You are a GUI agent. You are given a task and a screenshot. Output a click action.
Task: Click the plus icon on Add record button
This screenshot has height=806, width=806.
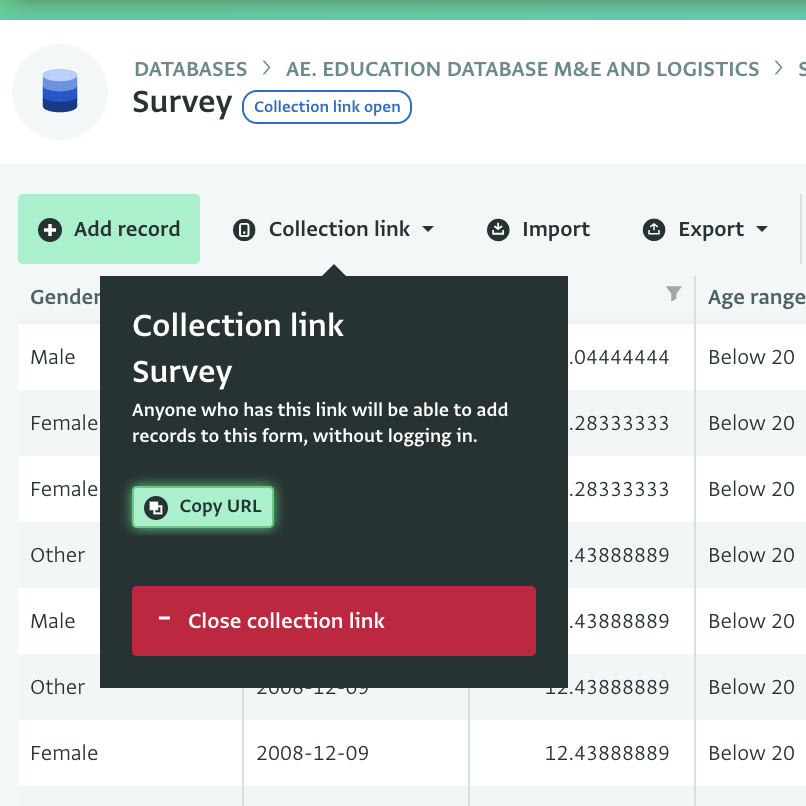(50, 229)
